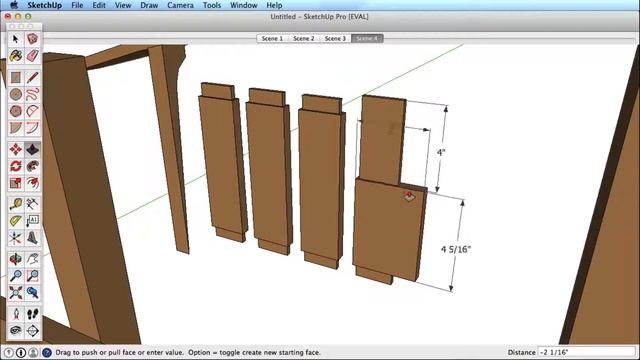Open the View menu
This screenshot has height=360, width=640.
pyautogui.click(x=122, y=5)
